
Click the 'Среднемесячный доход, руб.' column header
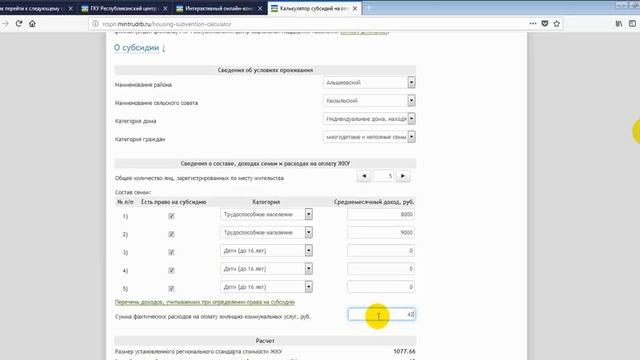pyautogui.click(x=374, y=202)
